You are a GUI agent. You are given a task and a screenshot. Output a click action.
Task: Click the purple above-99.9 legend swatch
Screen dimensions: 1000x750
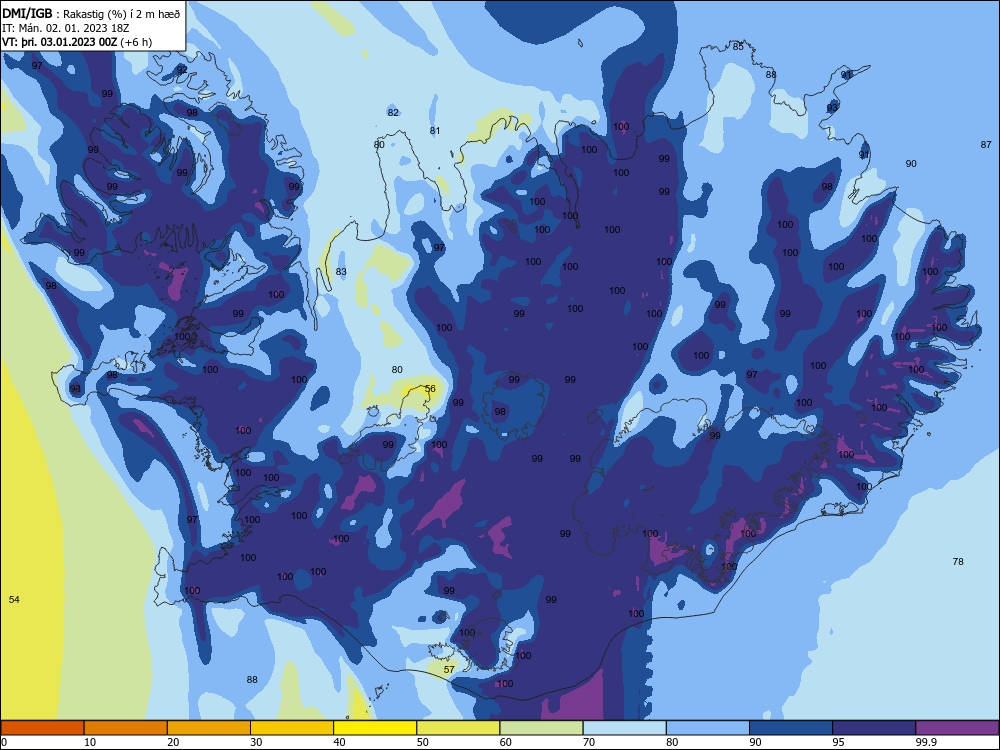coord(957,728)
